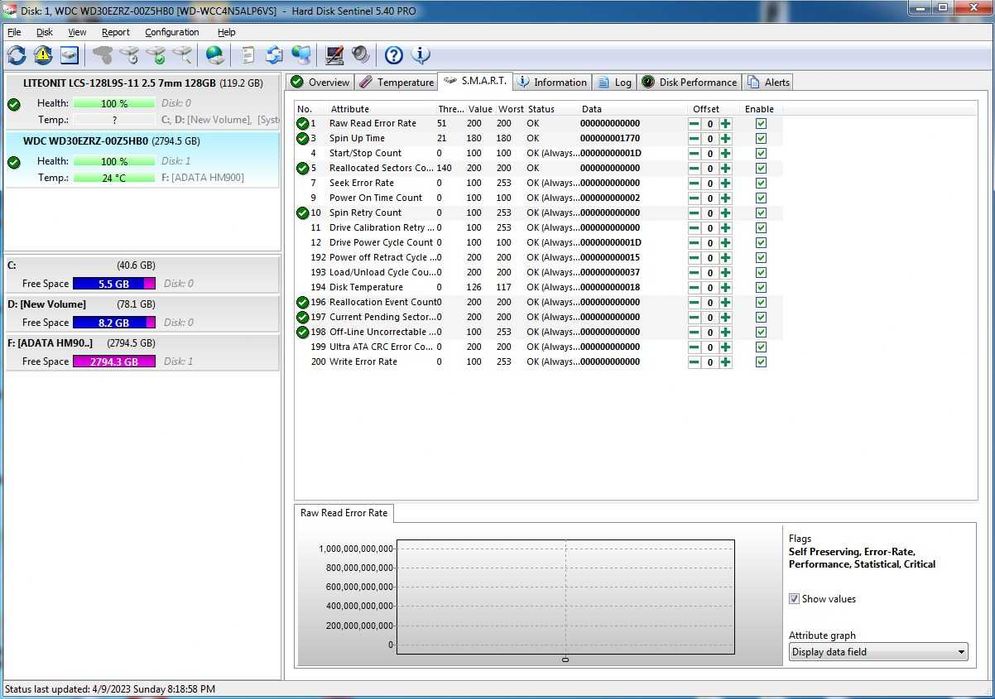The height and width of the screenshot is (699, 995).
Task: Click the yellow warning triangle toolbar icon
Action: (43, 56)
